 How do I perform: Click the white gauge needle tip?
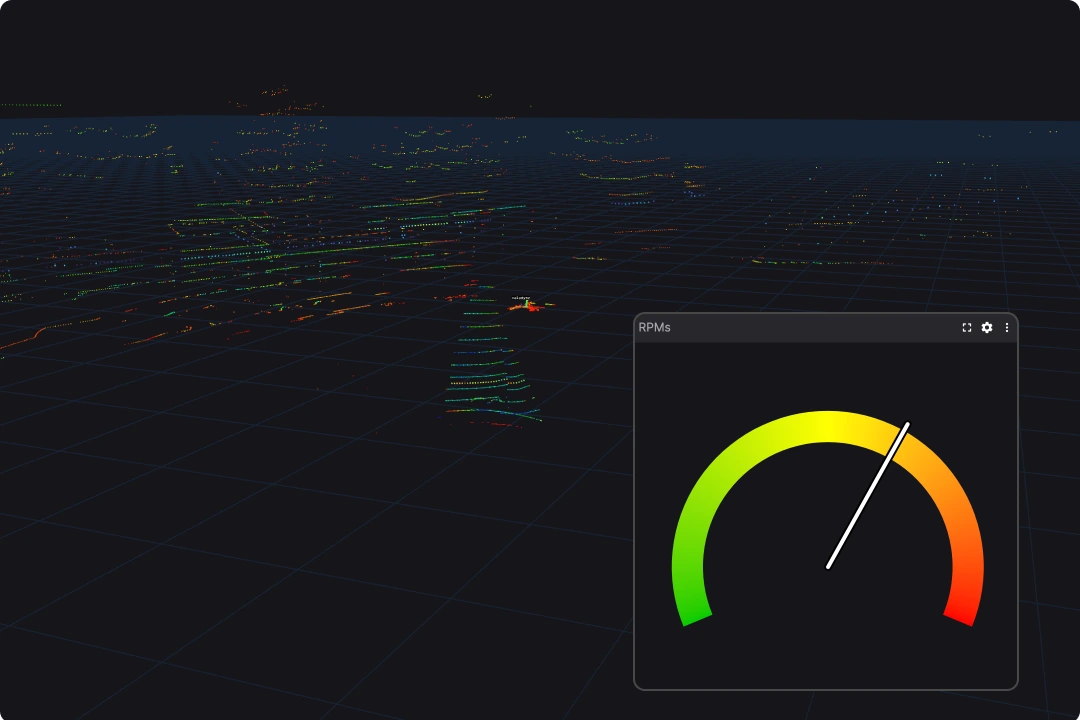(x=906, y=426)
